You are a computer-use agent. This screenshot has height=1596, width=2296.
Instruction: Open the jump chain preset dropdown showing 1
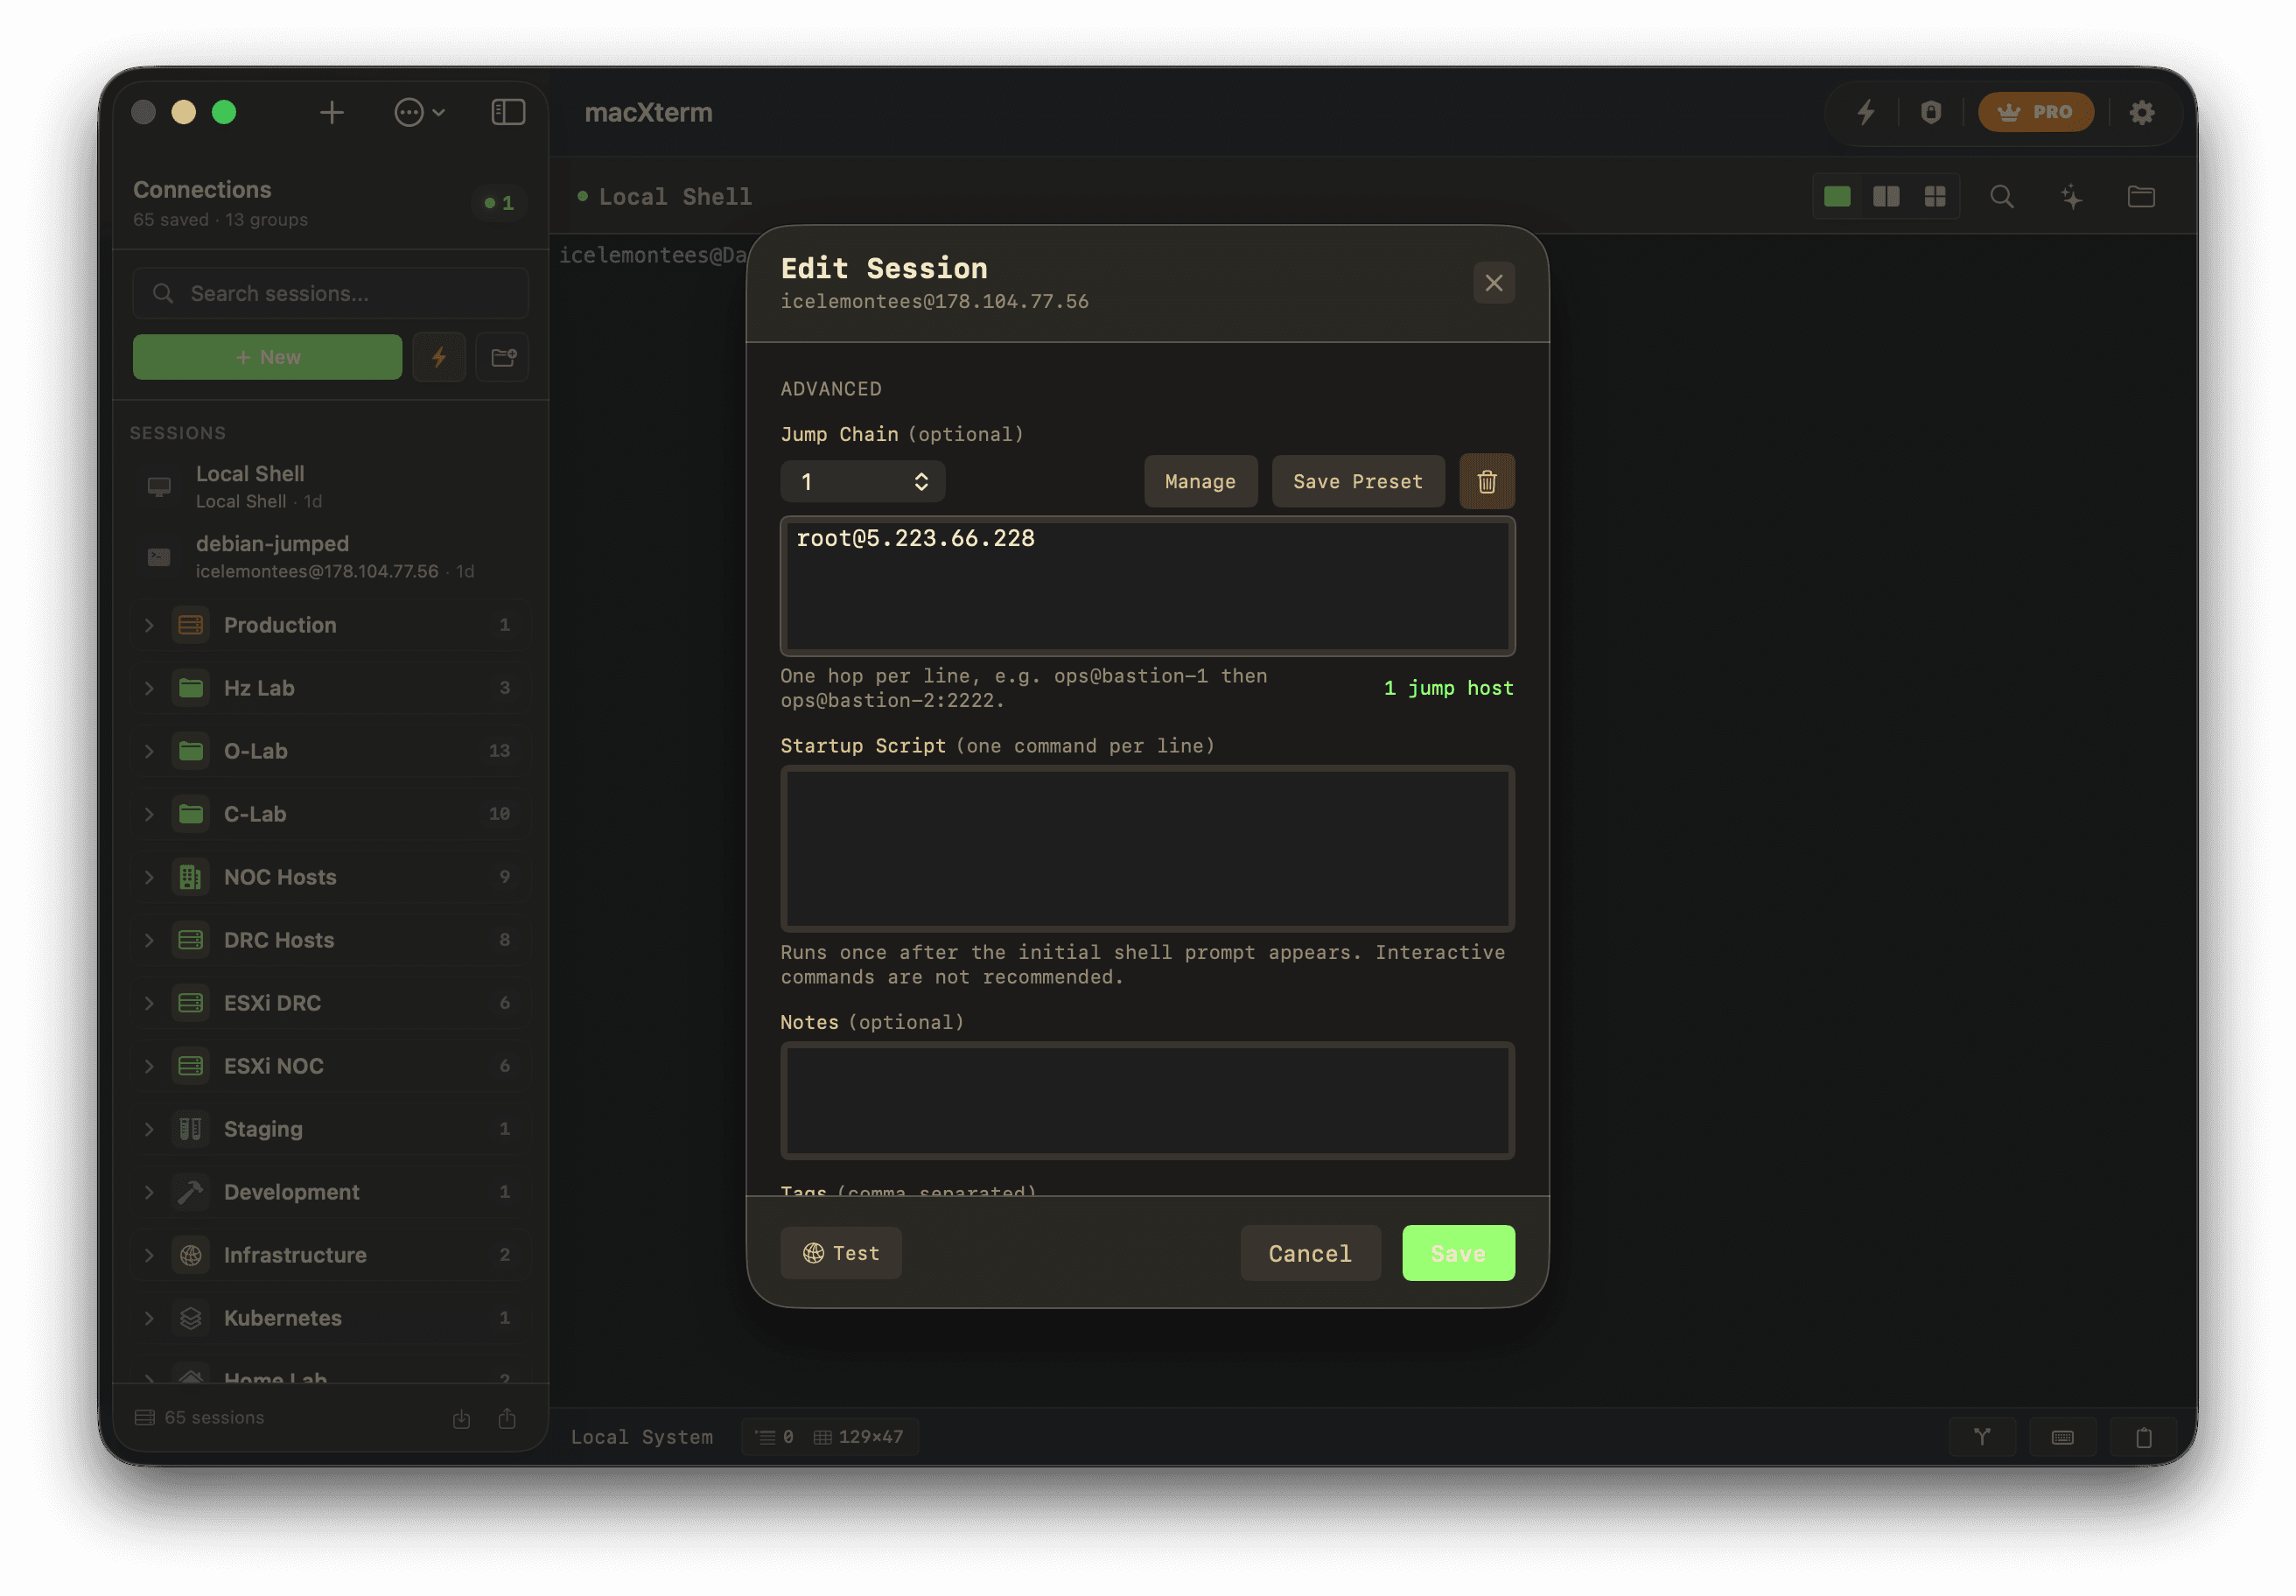pos(862,482)
